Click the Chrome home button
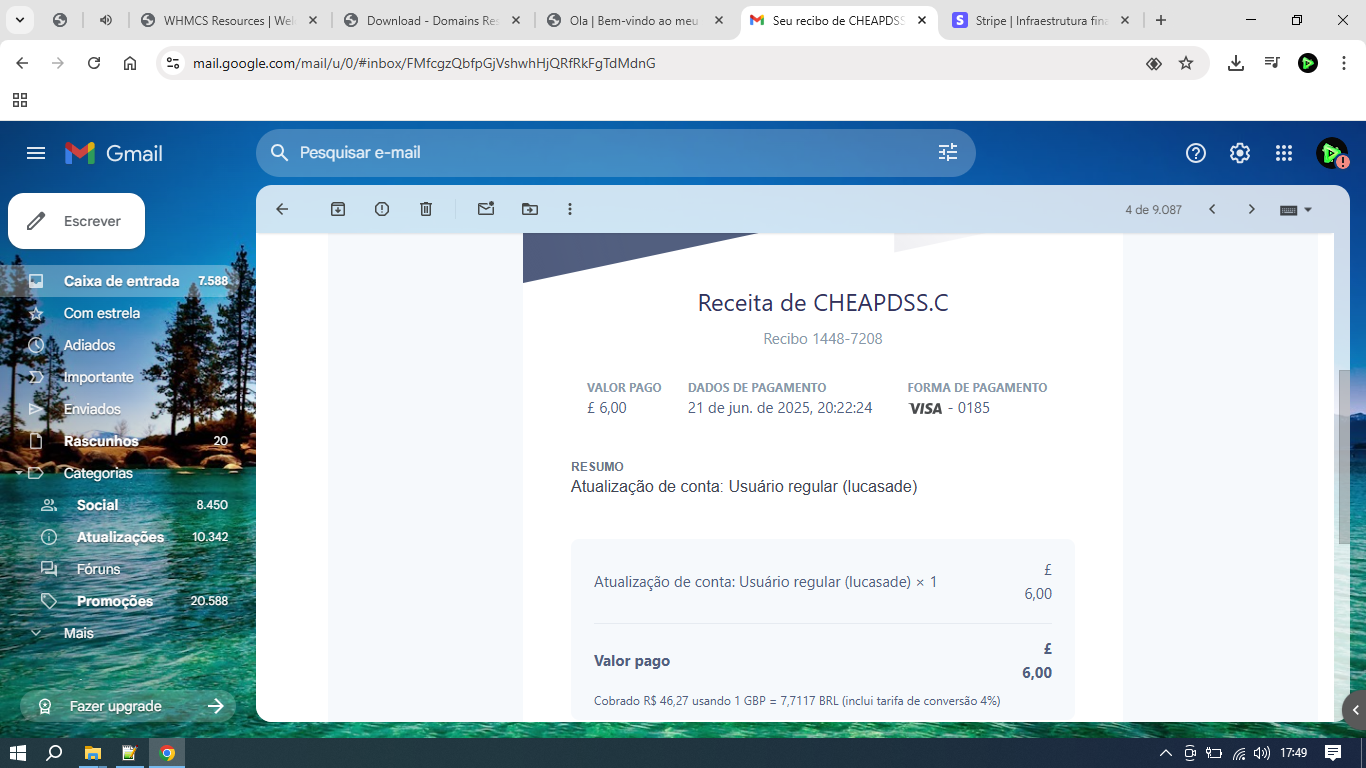The image size is (1366, 768). pos(130,63)
